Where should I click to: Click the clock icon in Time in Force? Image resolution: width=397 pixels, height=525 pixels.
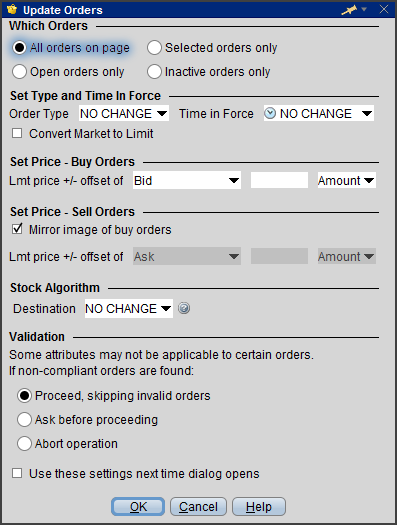270,114
